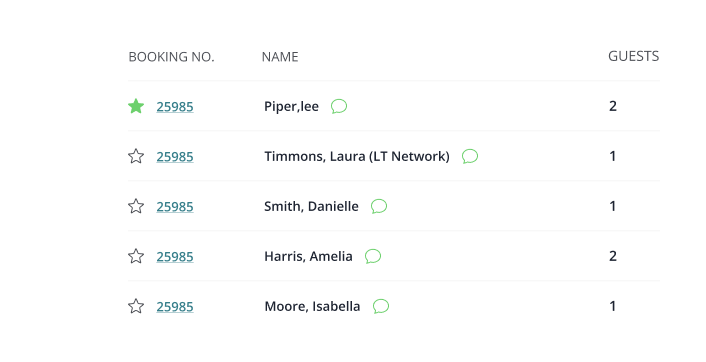Viewport: 706px width, 362px height.
Task: Open comment bubble next to Piper,lee
Action: point(339,106)
